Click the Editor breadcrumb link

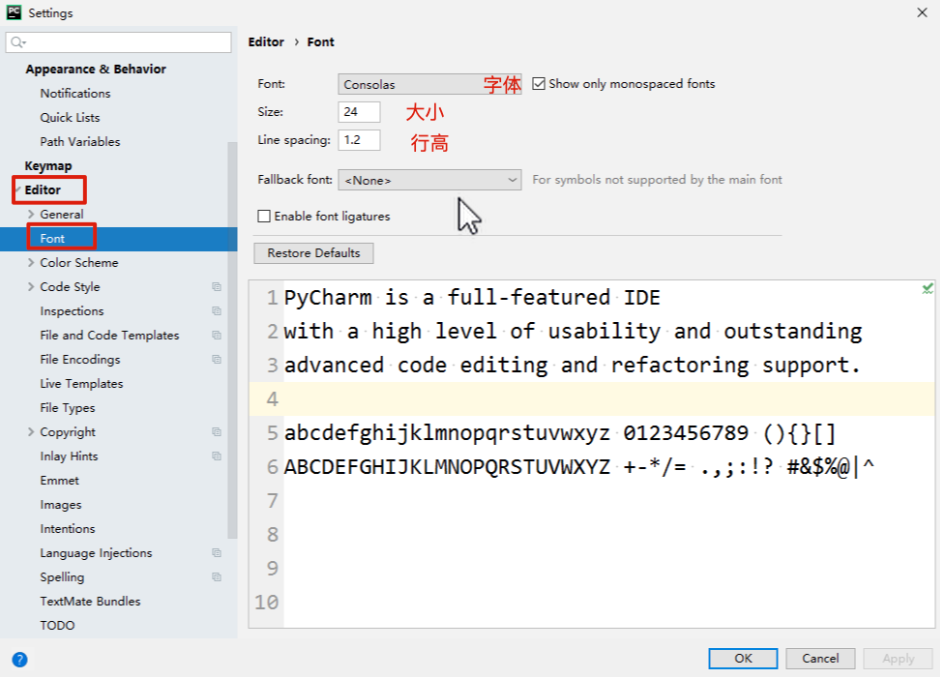pyautogui.click(x=266, y=42)
